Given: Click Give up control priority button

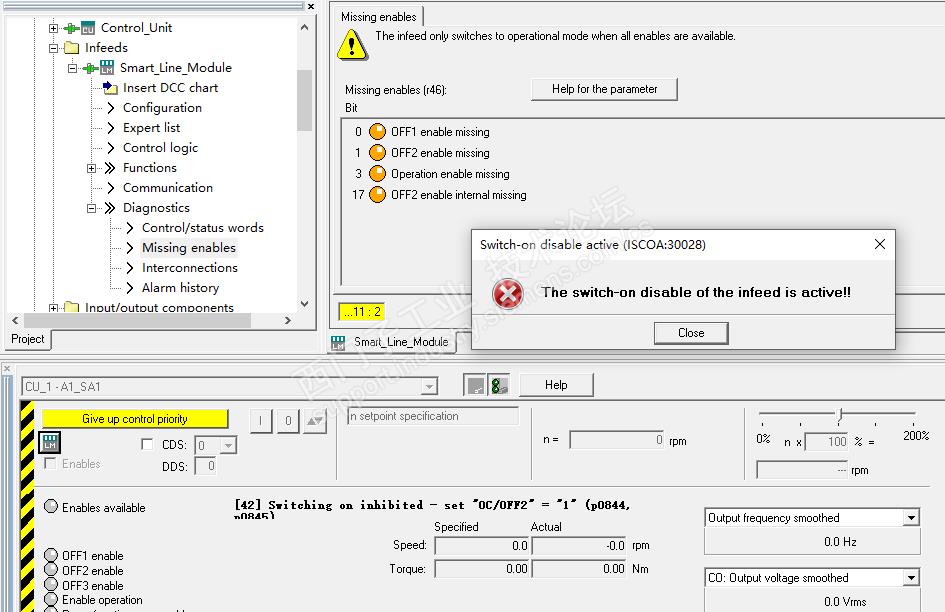Looking at the screenshot, I should click(x=135, y=418).
